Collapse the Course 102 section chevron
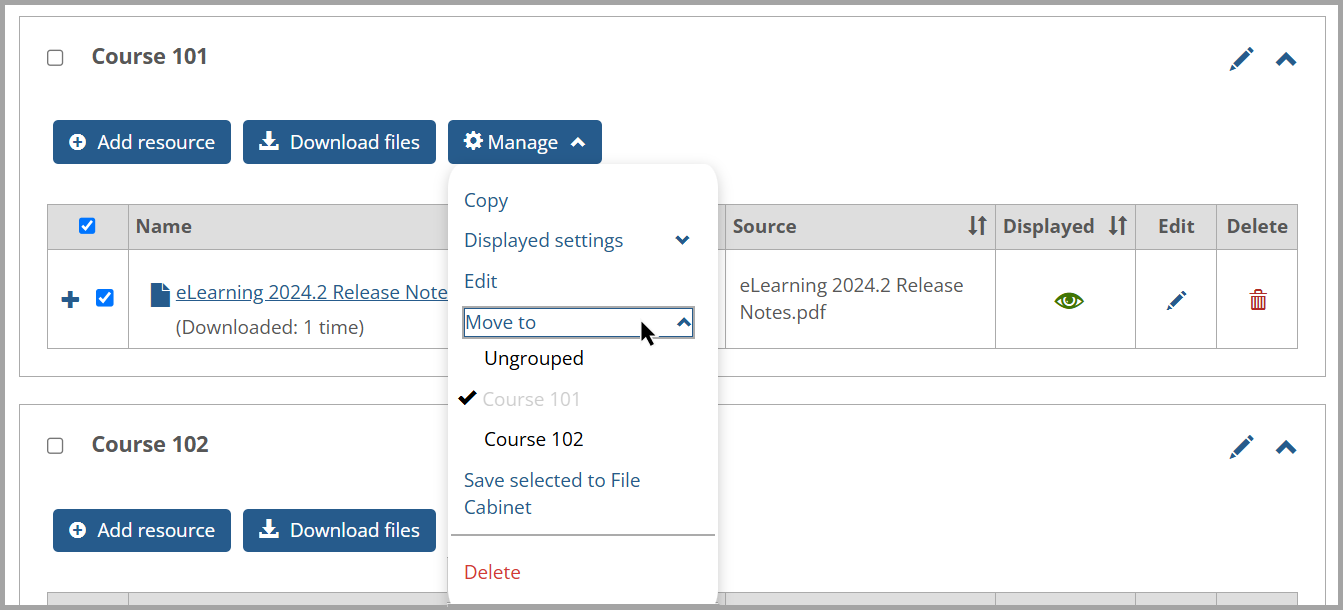Viewport: 1343px width, 610px height. point(1286,446)
